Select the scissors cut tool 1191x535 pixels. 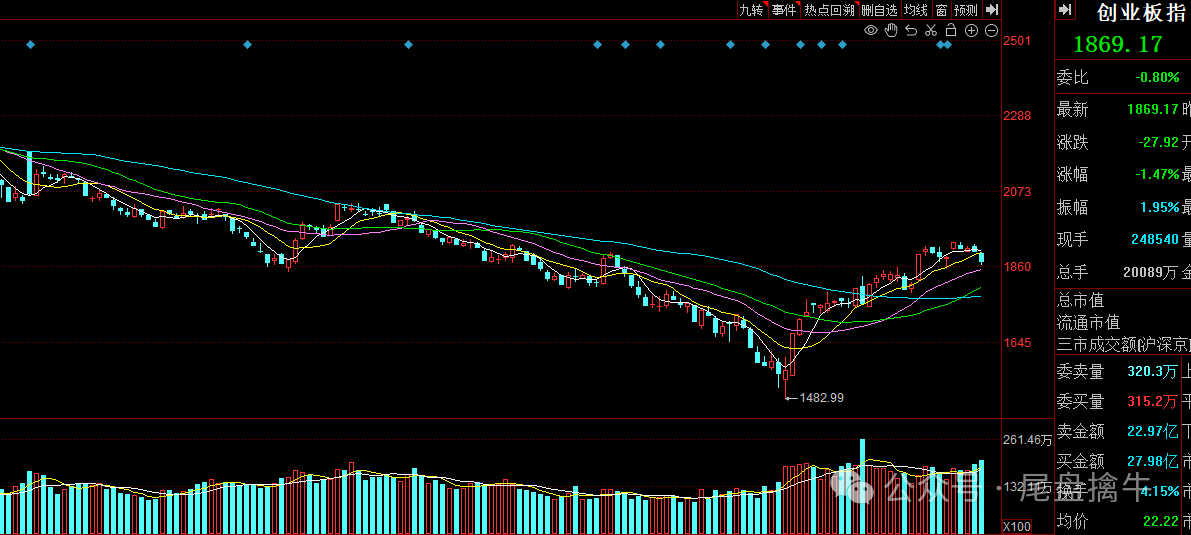931,31
